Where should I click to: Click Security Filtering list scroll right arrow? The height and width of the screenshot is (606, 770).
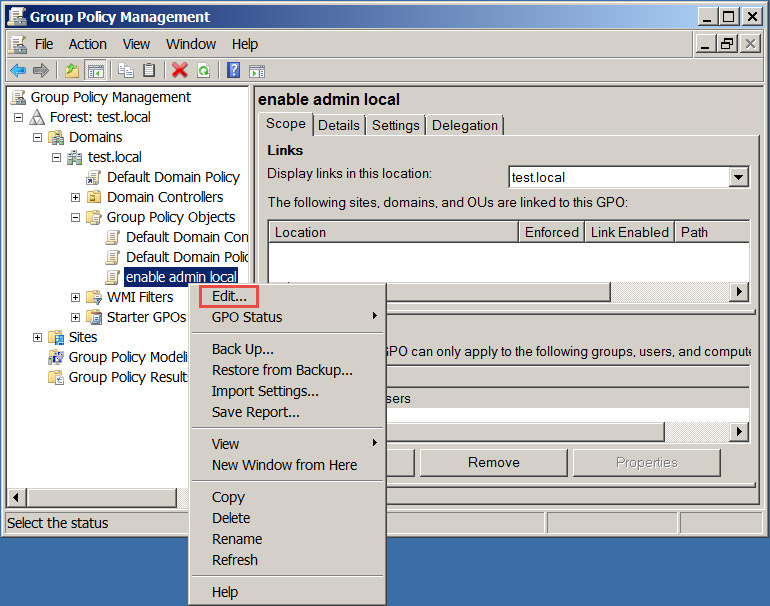(739, 432)
